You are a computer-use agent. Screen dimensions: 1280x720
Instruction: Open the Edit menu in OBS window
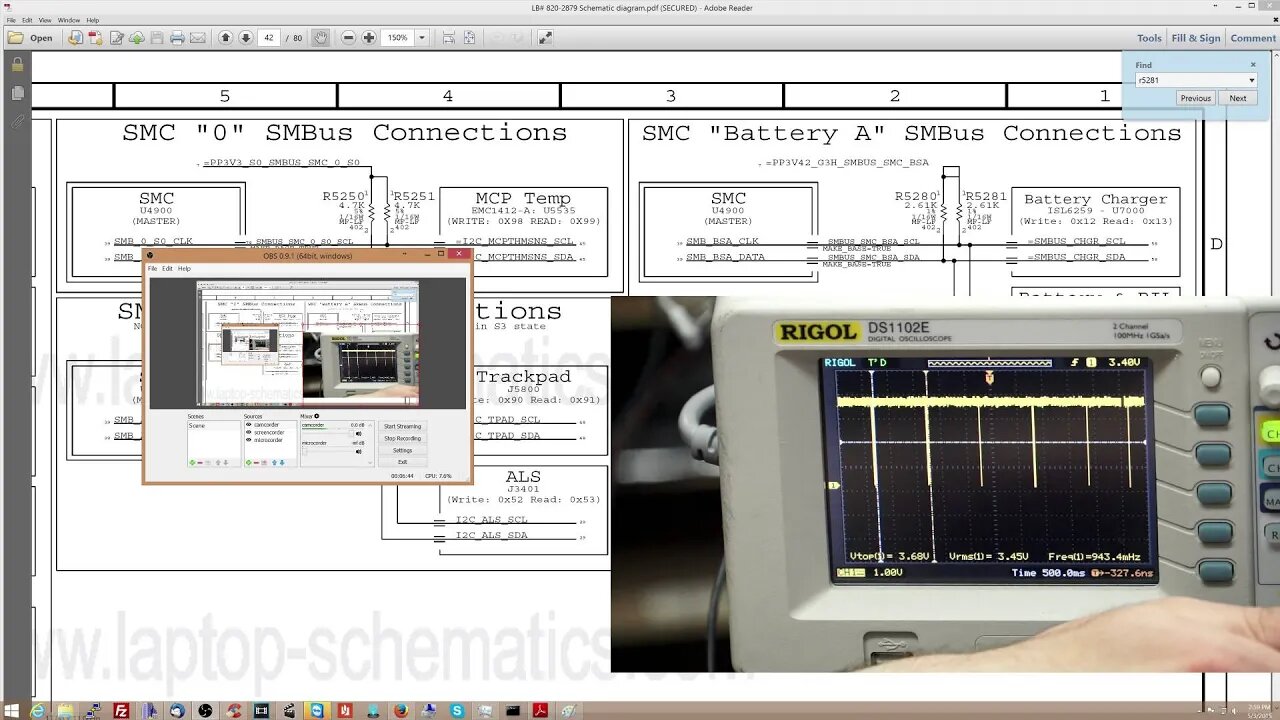[x=167, y=268]
